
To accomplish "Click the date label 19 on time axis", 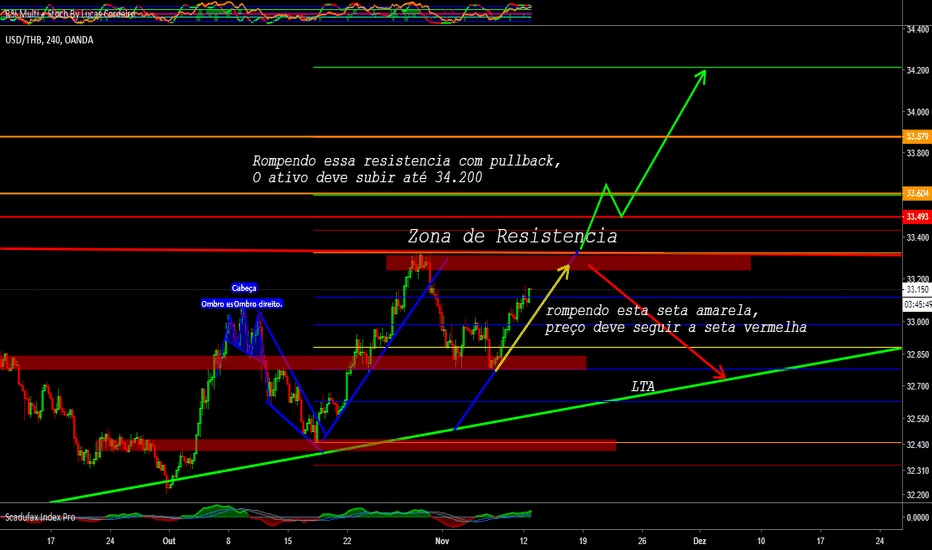I will (582, 541).
